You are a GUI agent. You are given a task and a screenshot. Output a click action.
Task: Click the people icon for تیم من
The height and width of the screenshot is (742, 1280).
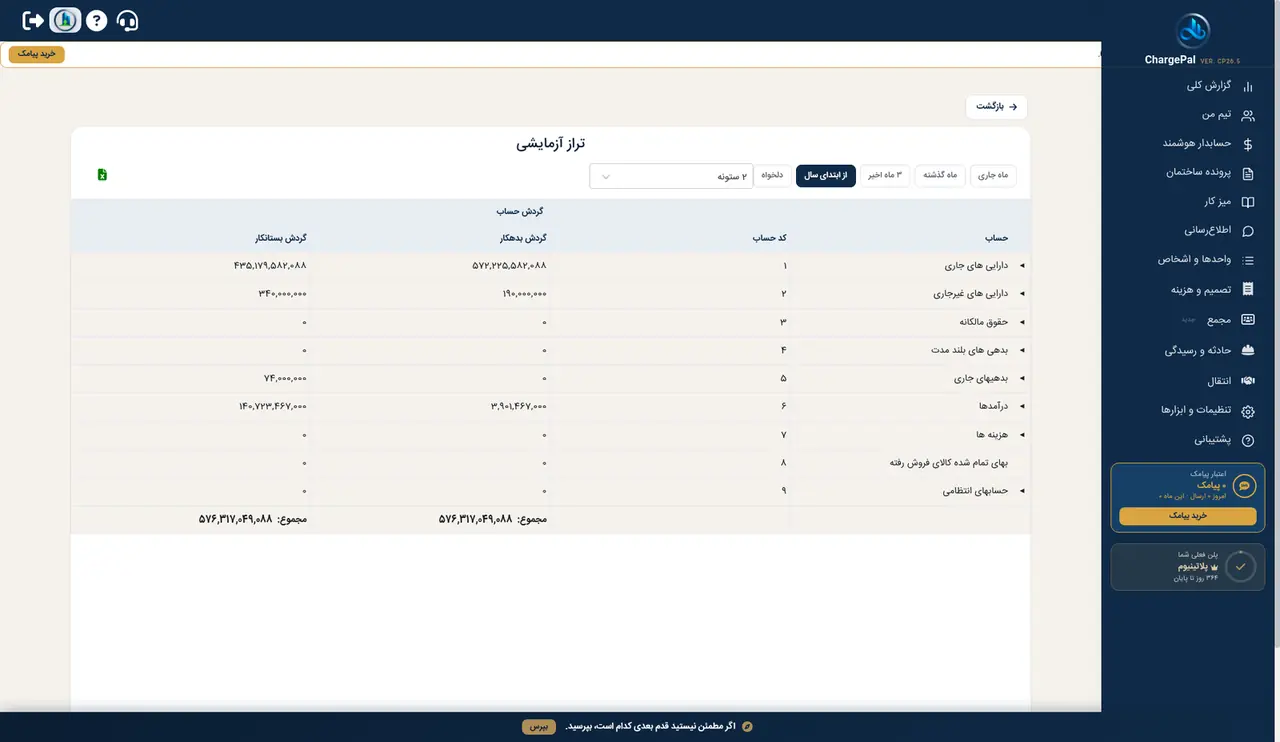1247,115
